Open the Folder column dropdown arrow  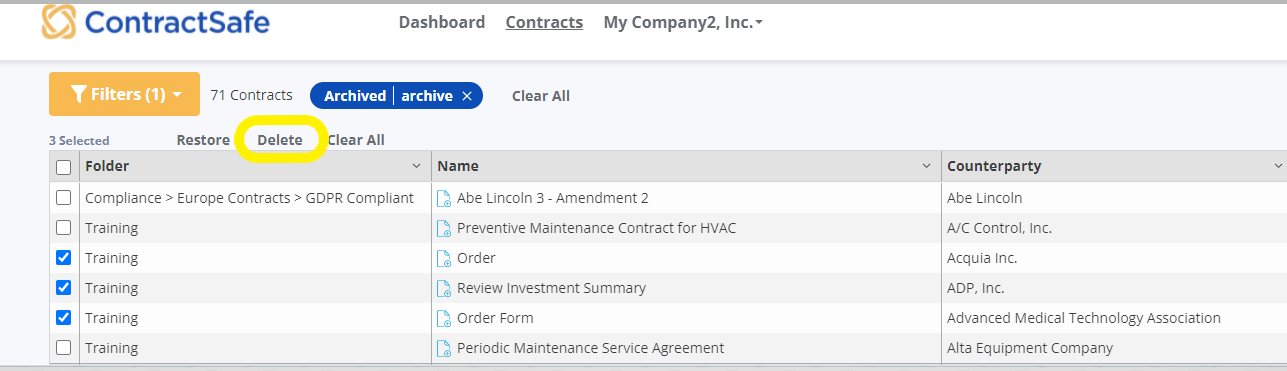[x=417, y=166]
